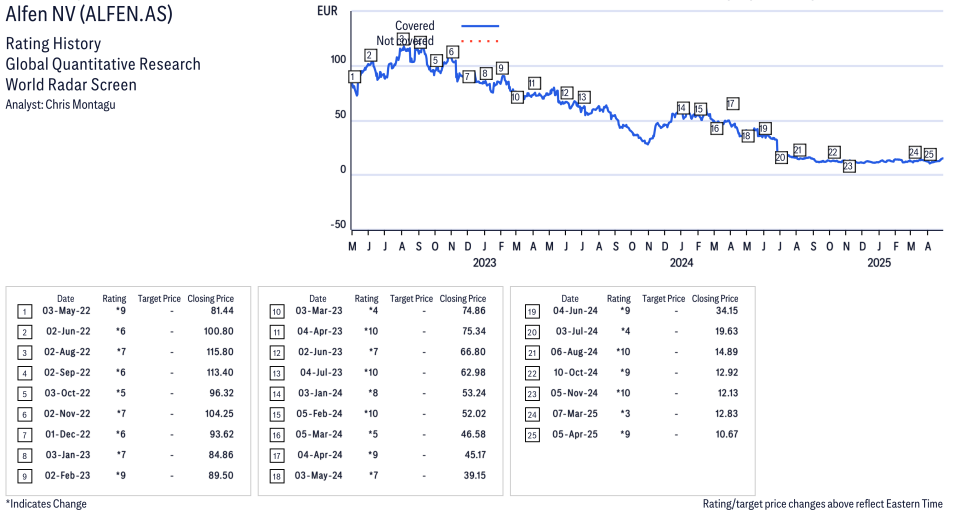
Task: Click chart marker 14 near January 2024
Action: [683, 108]
